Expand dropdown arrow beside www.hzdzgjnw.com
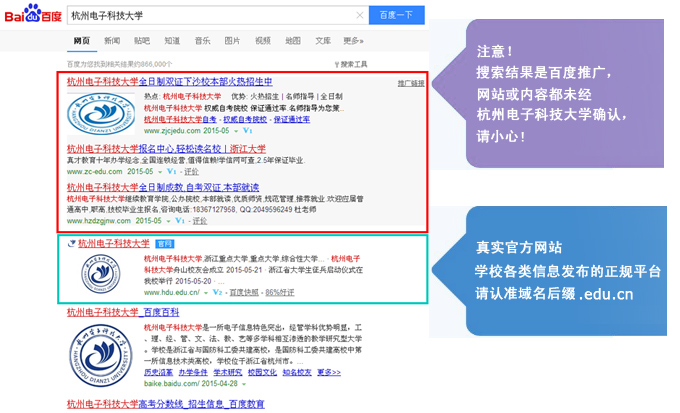 pyautogui.click(x=168, y=221)
